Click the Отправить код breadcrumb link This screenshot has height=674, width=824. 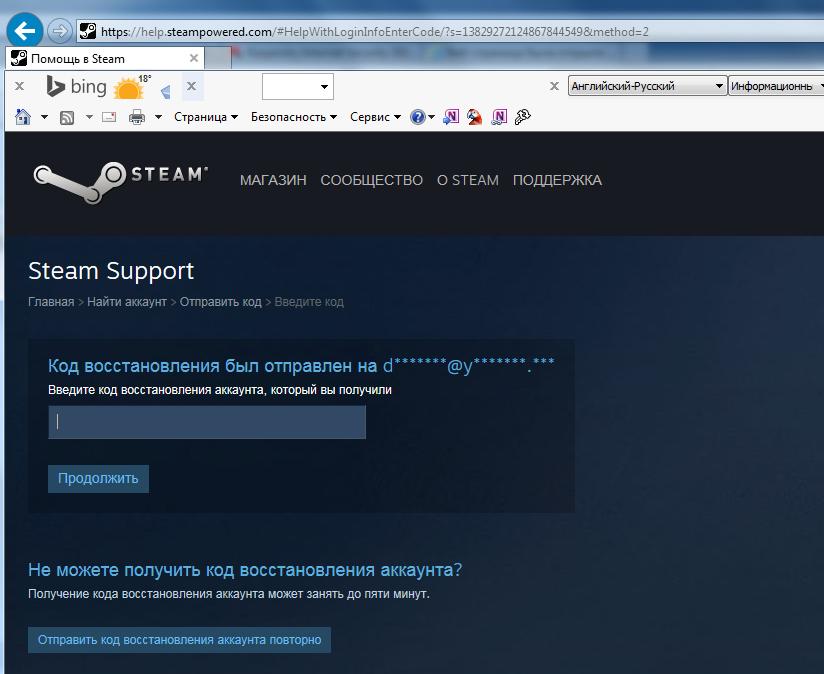coord(221,302)
